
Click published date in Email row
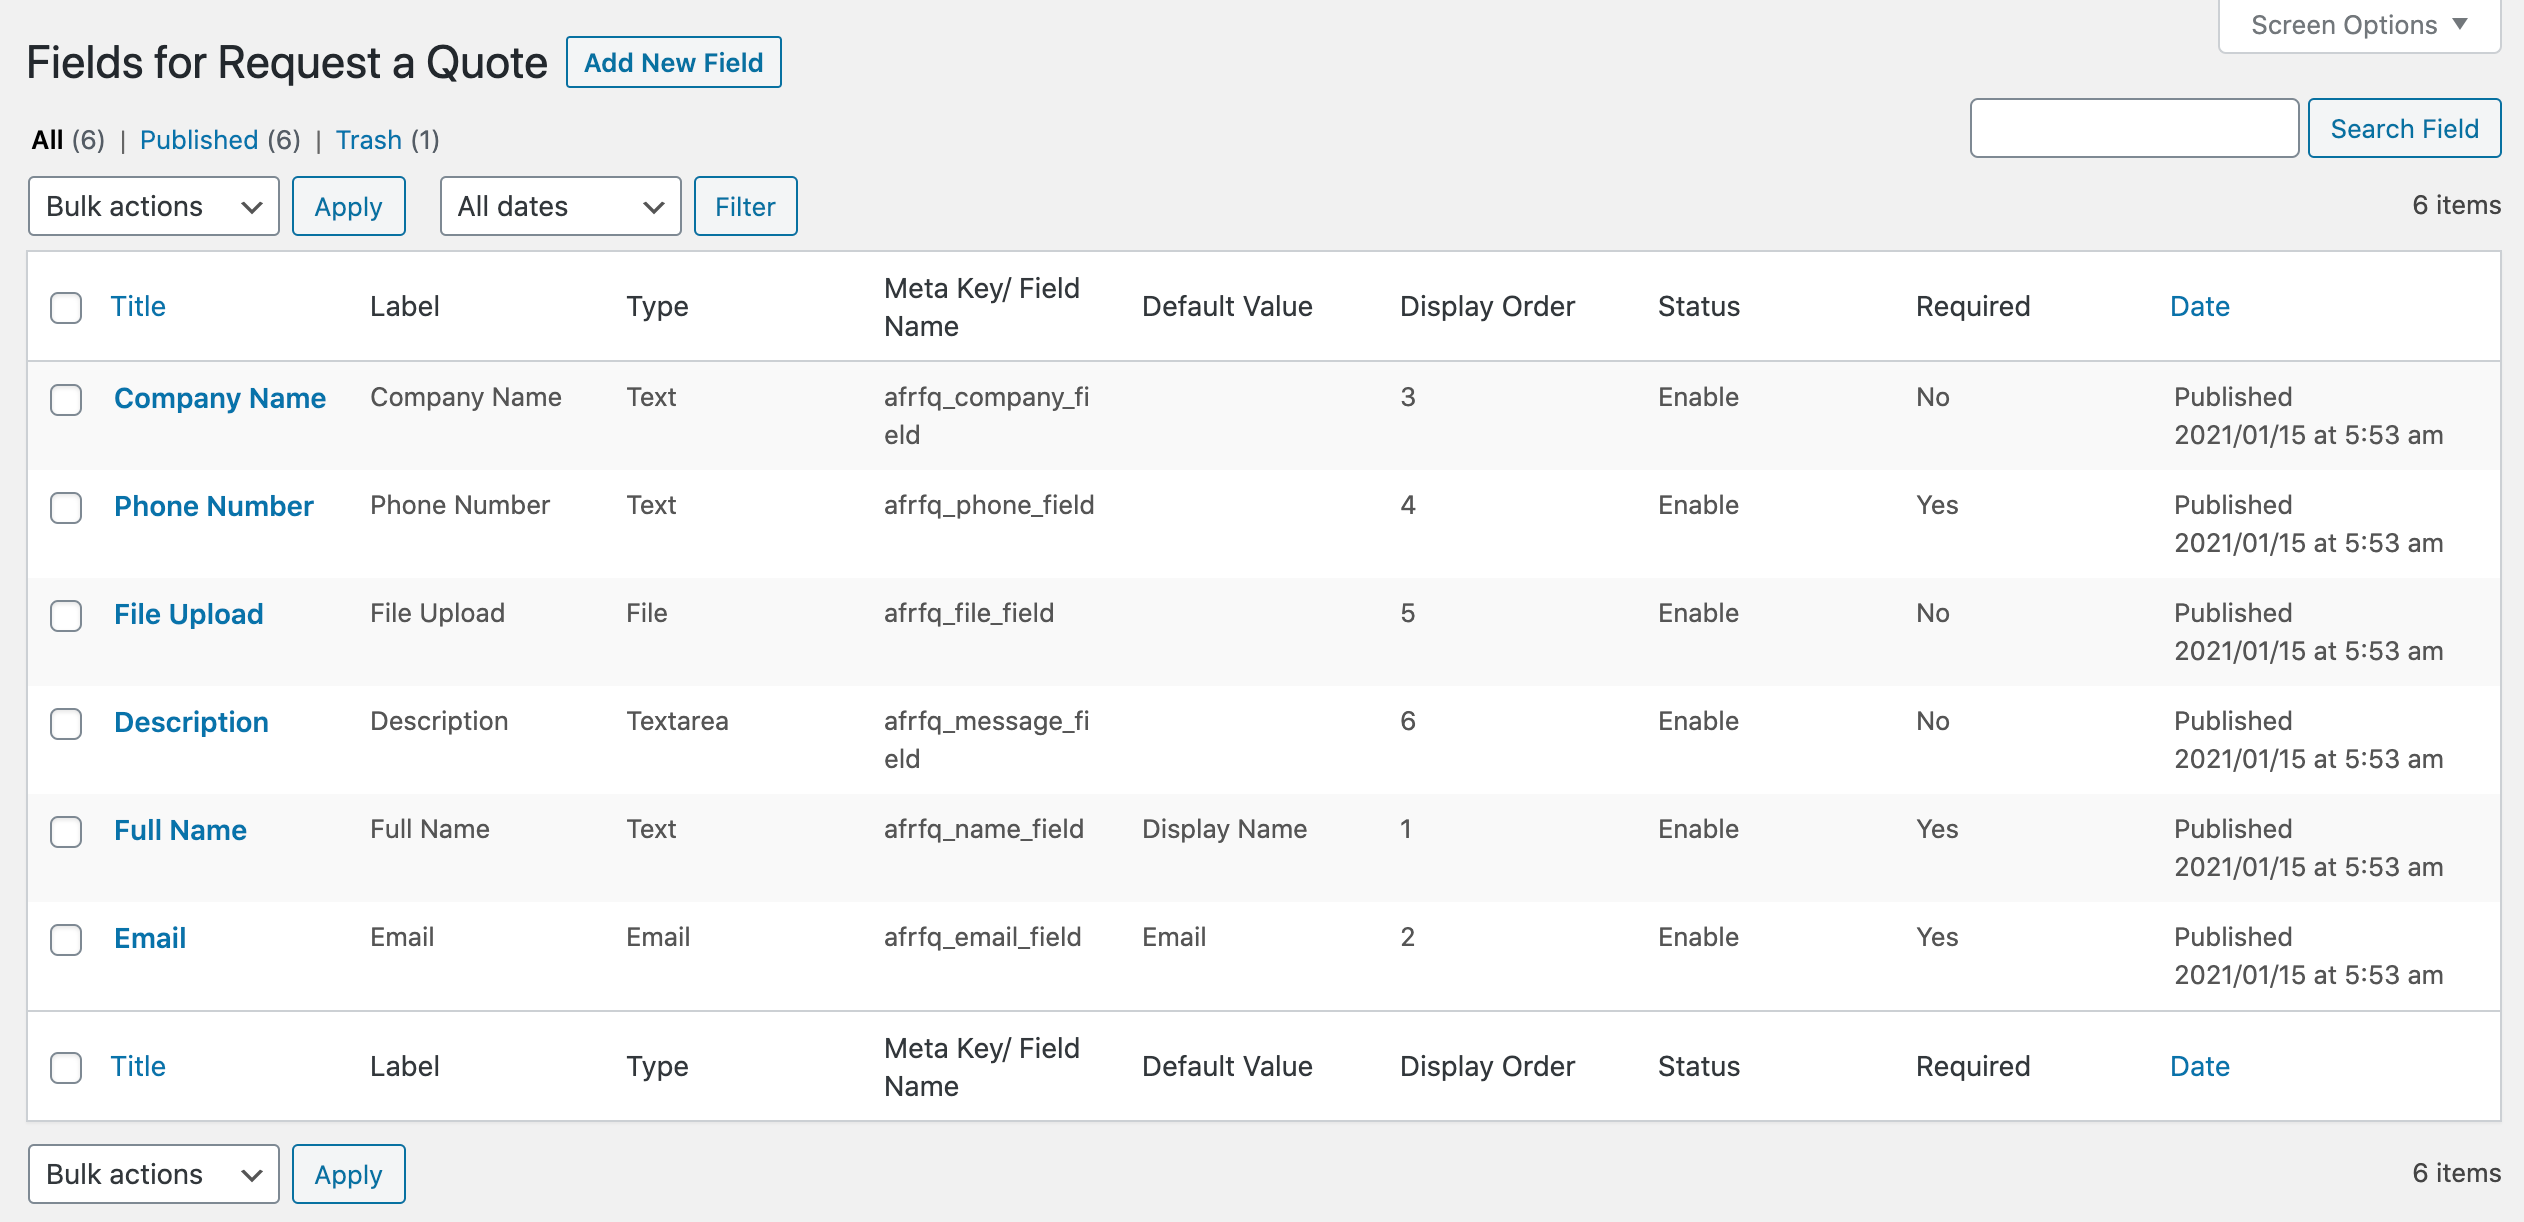click(2308, 956)
